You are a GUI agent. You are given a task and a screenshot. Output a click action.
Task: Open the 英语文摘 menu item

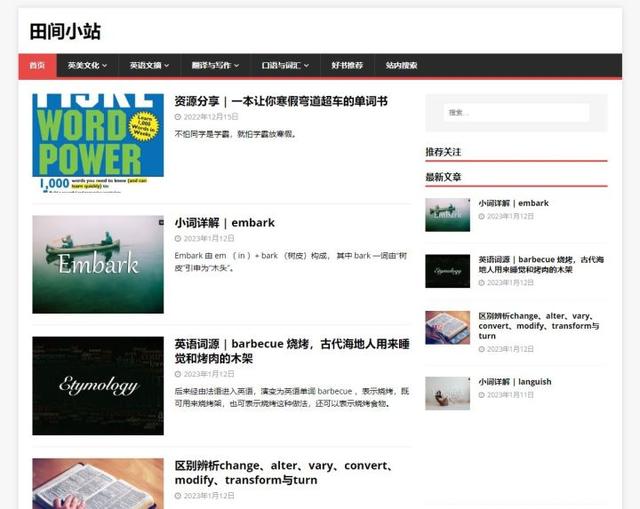145,65
